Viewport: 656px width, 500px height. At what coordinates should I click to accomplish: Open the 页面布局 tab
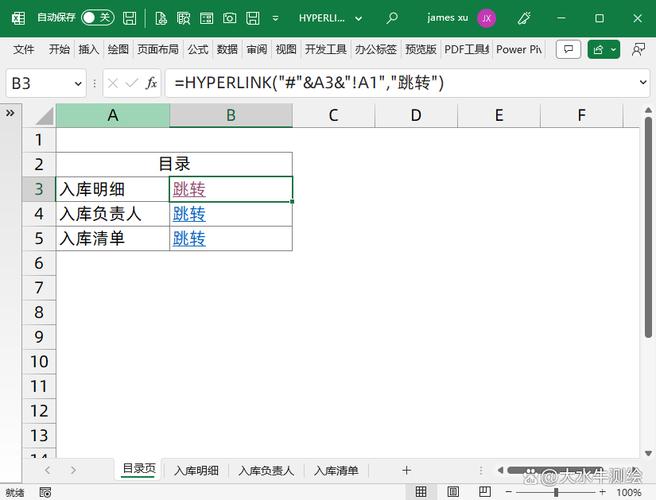158,49
